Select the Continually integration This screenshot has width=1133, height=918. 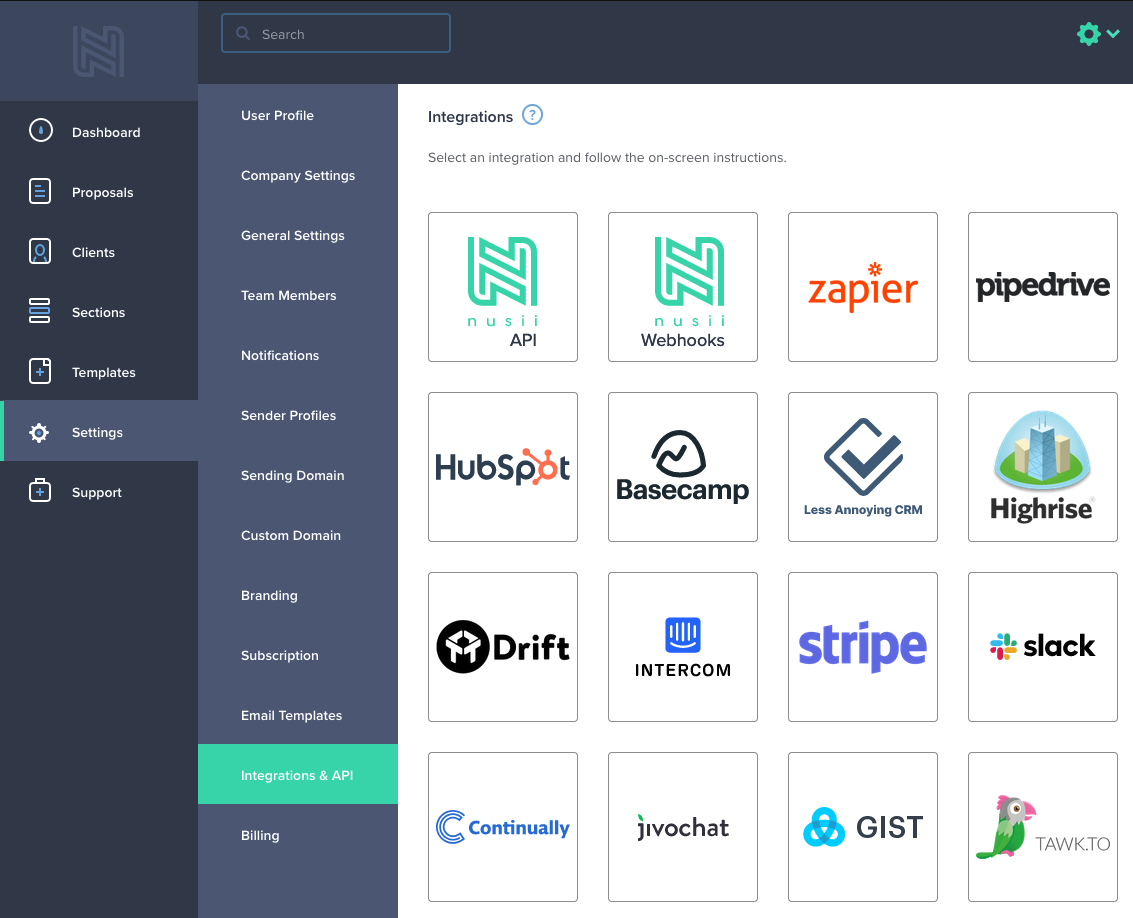point(503,827)
